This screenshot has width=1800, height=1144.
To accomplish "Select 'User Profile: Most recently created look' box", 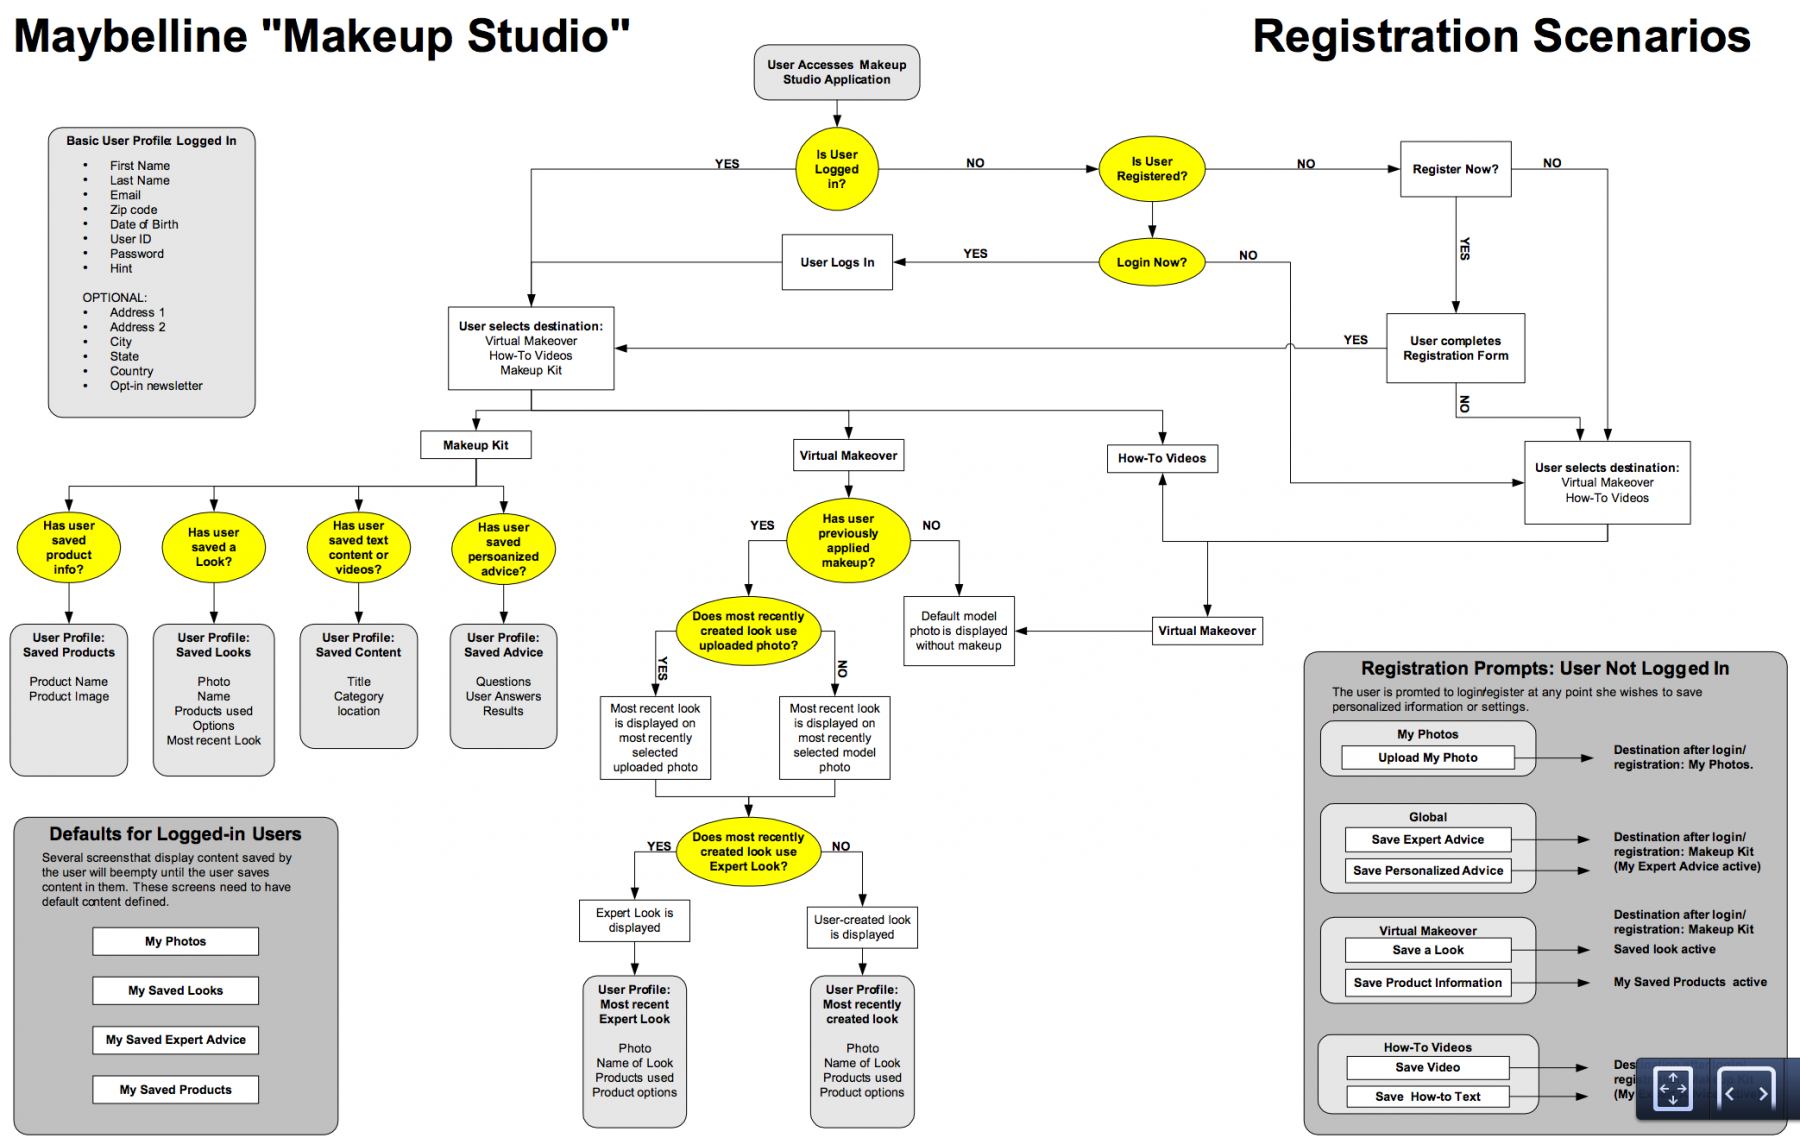I will pyautogui.click(x=862, y=1052).
